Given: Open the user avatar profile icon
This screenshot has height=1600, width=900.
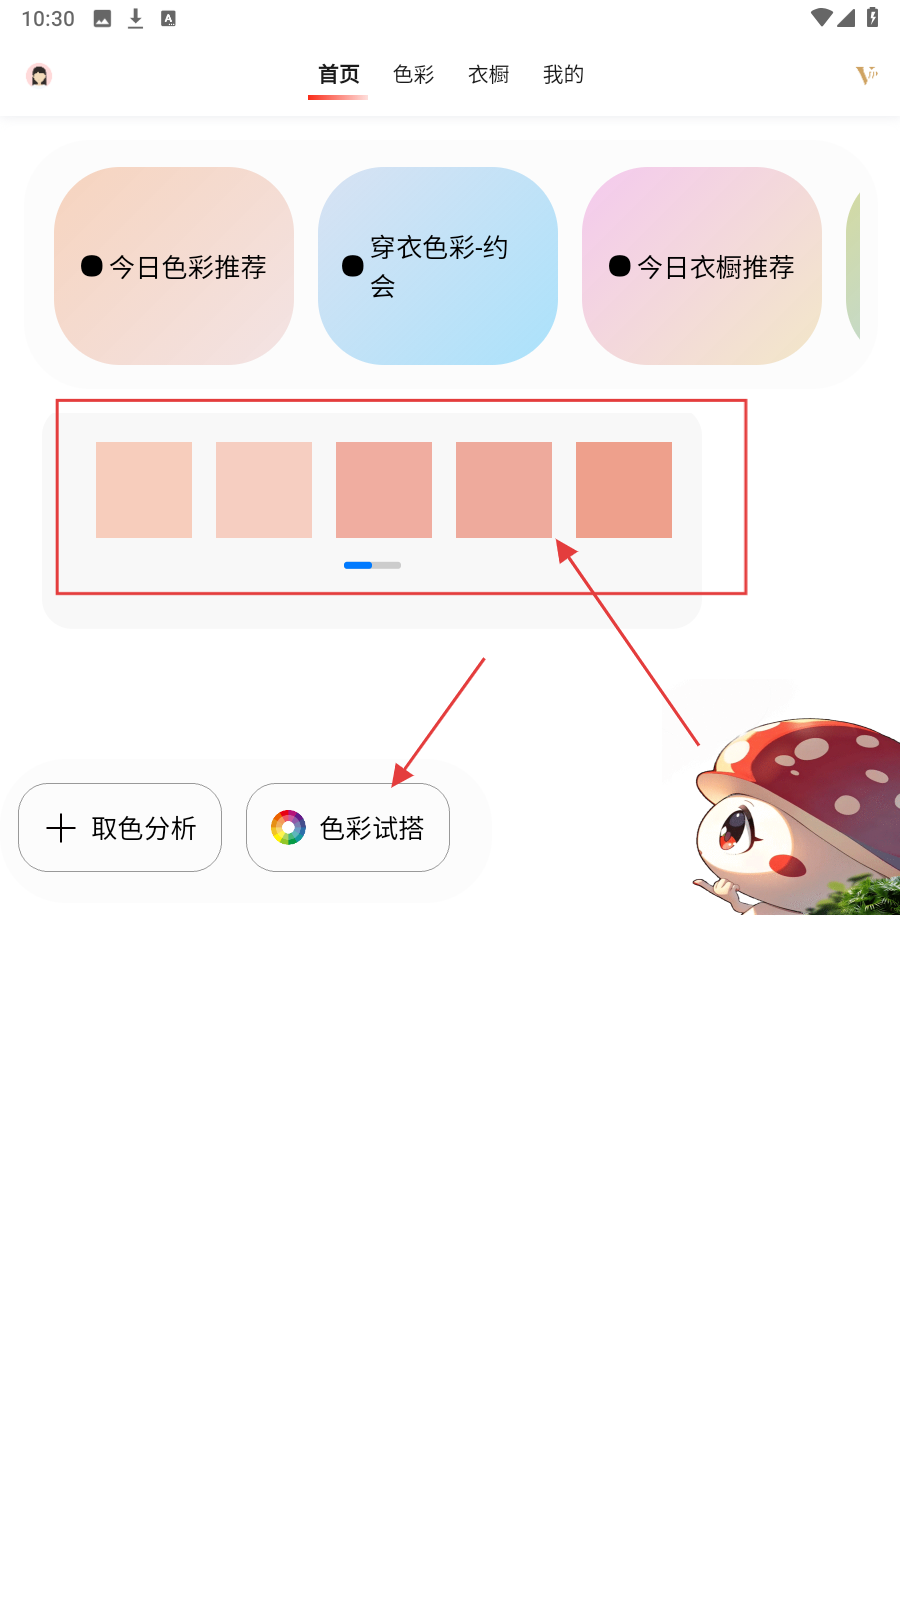Looking at the screenshot, I should [x=39, y=75].
